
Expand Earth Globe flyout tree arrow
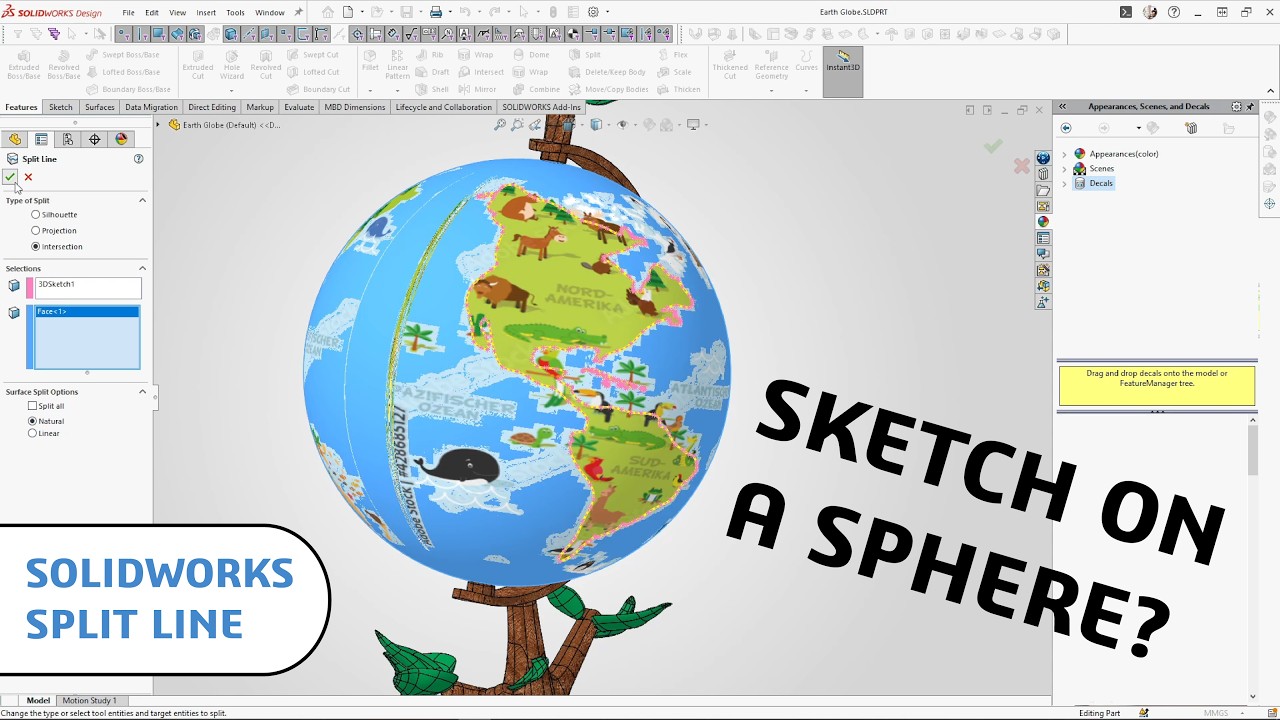click(157, 125)
